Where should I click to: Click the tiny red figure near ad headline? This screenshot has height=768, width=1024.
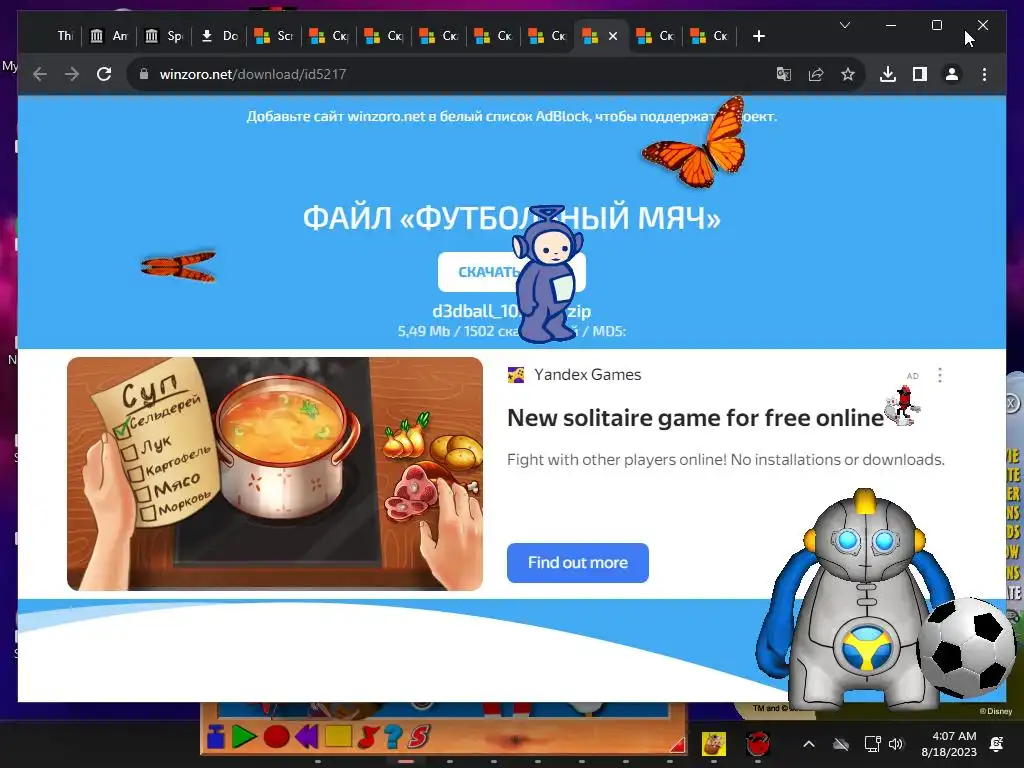tap(903, 406)
